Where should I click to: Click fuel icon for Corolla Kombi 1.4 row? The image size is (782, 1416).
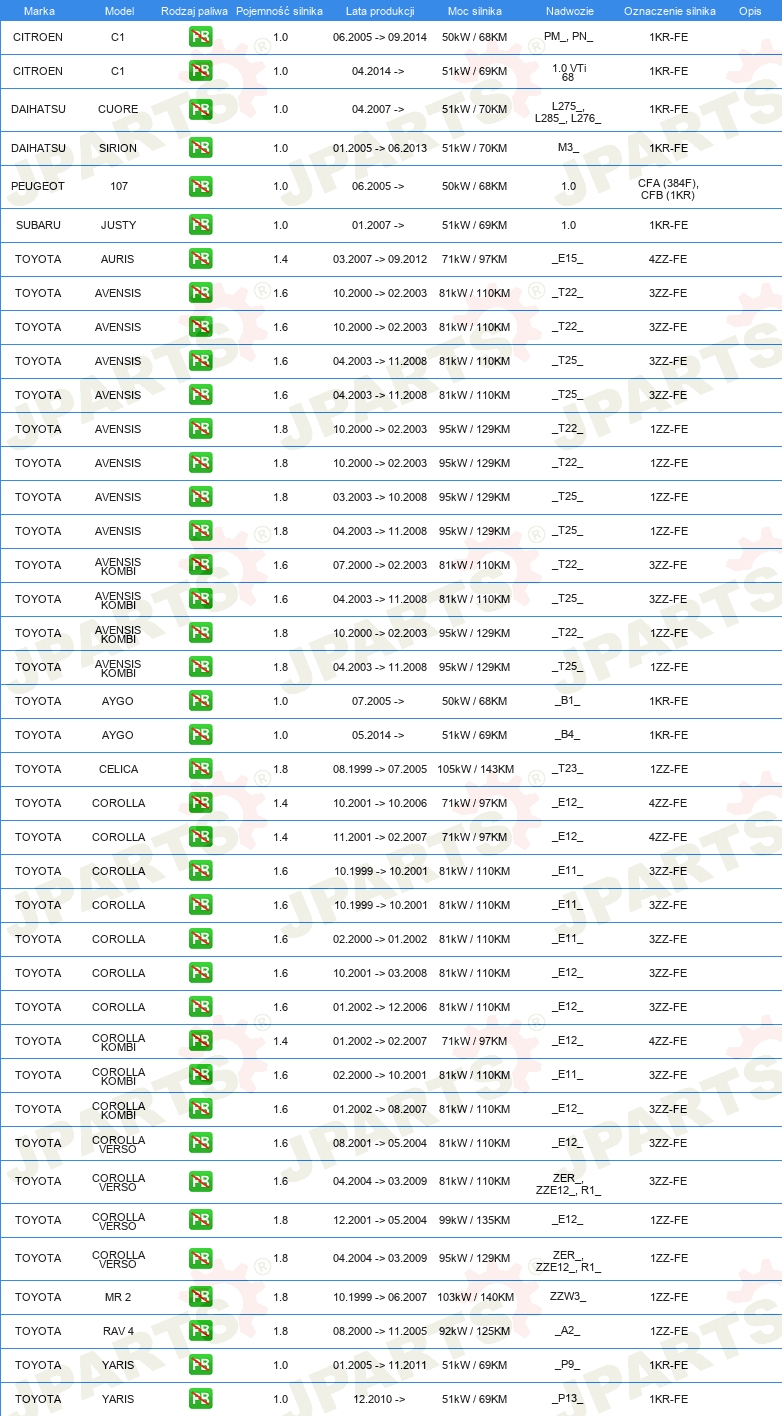pos(200,1041)
